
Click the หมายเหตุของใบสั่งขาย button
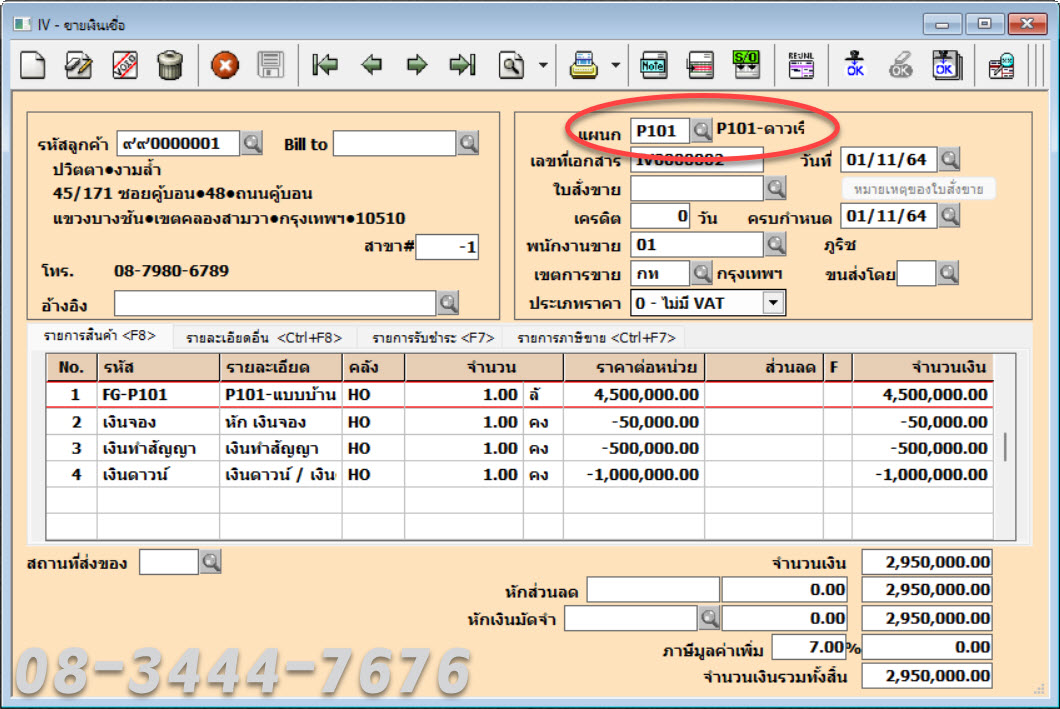[918, 189]
